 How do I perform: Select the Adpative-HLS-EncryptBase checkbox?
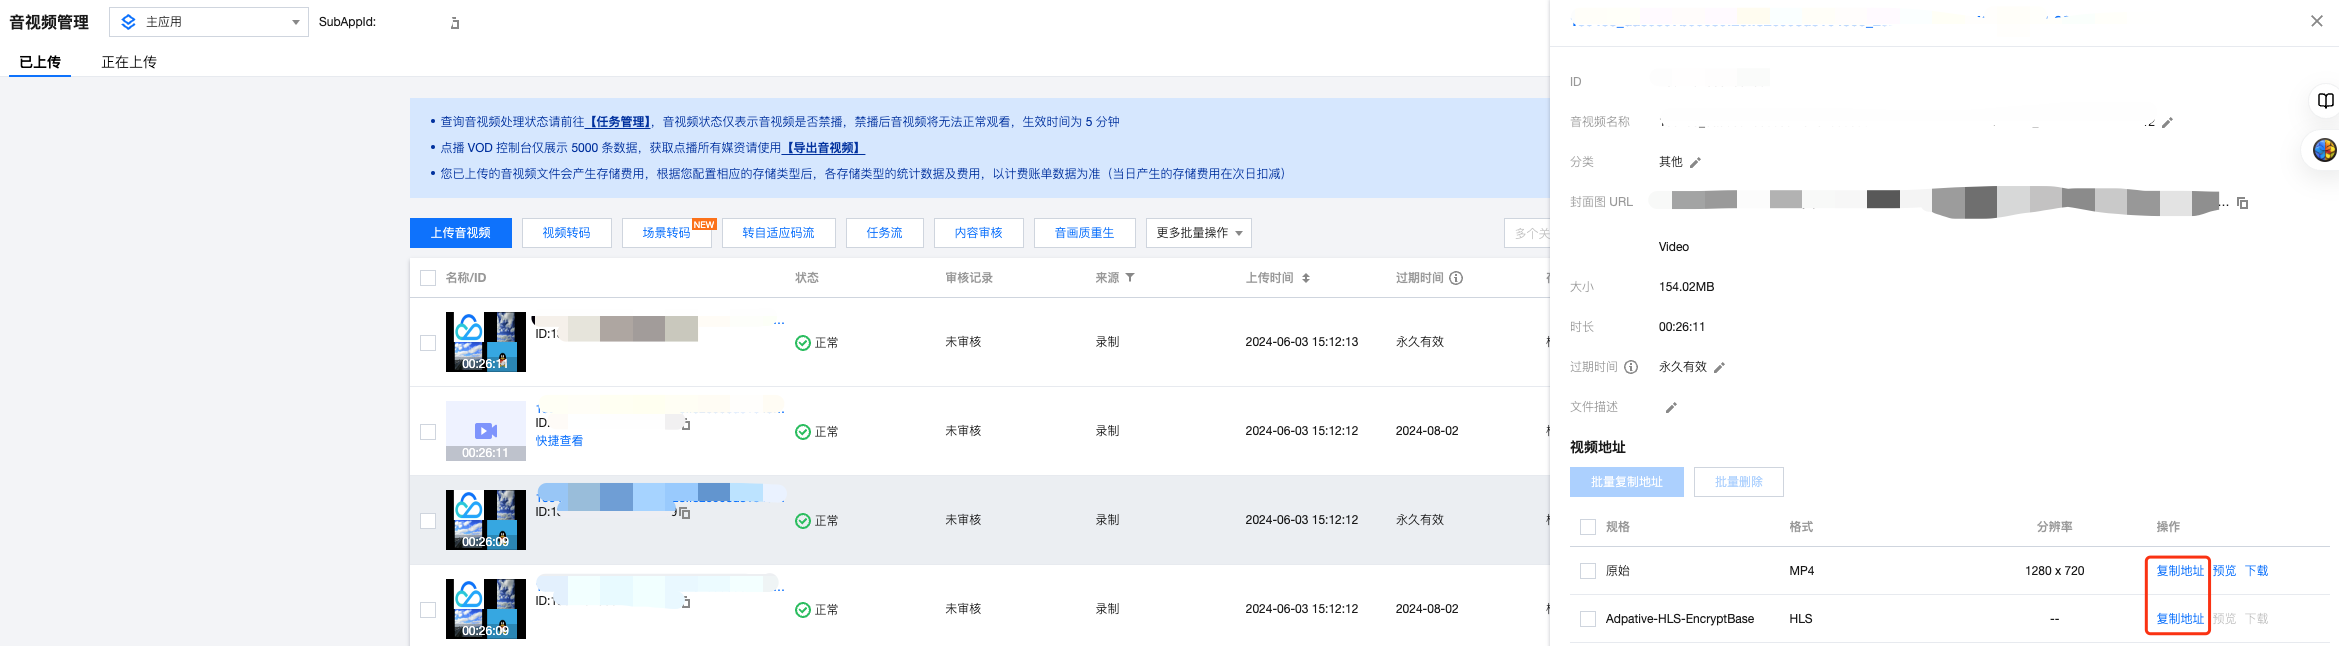(x=1588, y=619)
